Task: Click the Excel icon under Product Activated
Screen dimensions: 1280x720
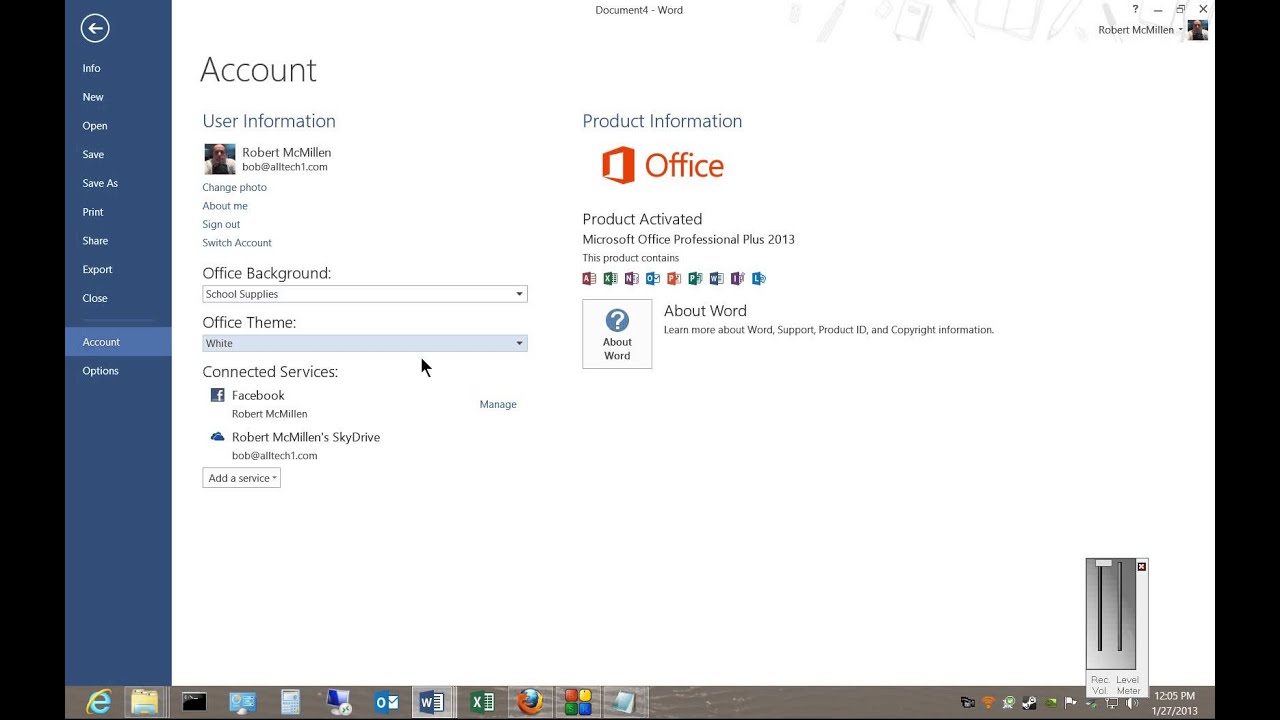Action: pyautogui.click(x=610, y=278)
